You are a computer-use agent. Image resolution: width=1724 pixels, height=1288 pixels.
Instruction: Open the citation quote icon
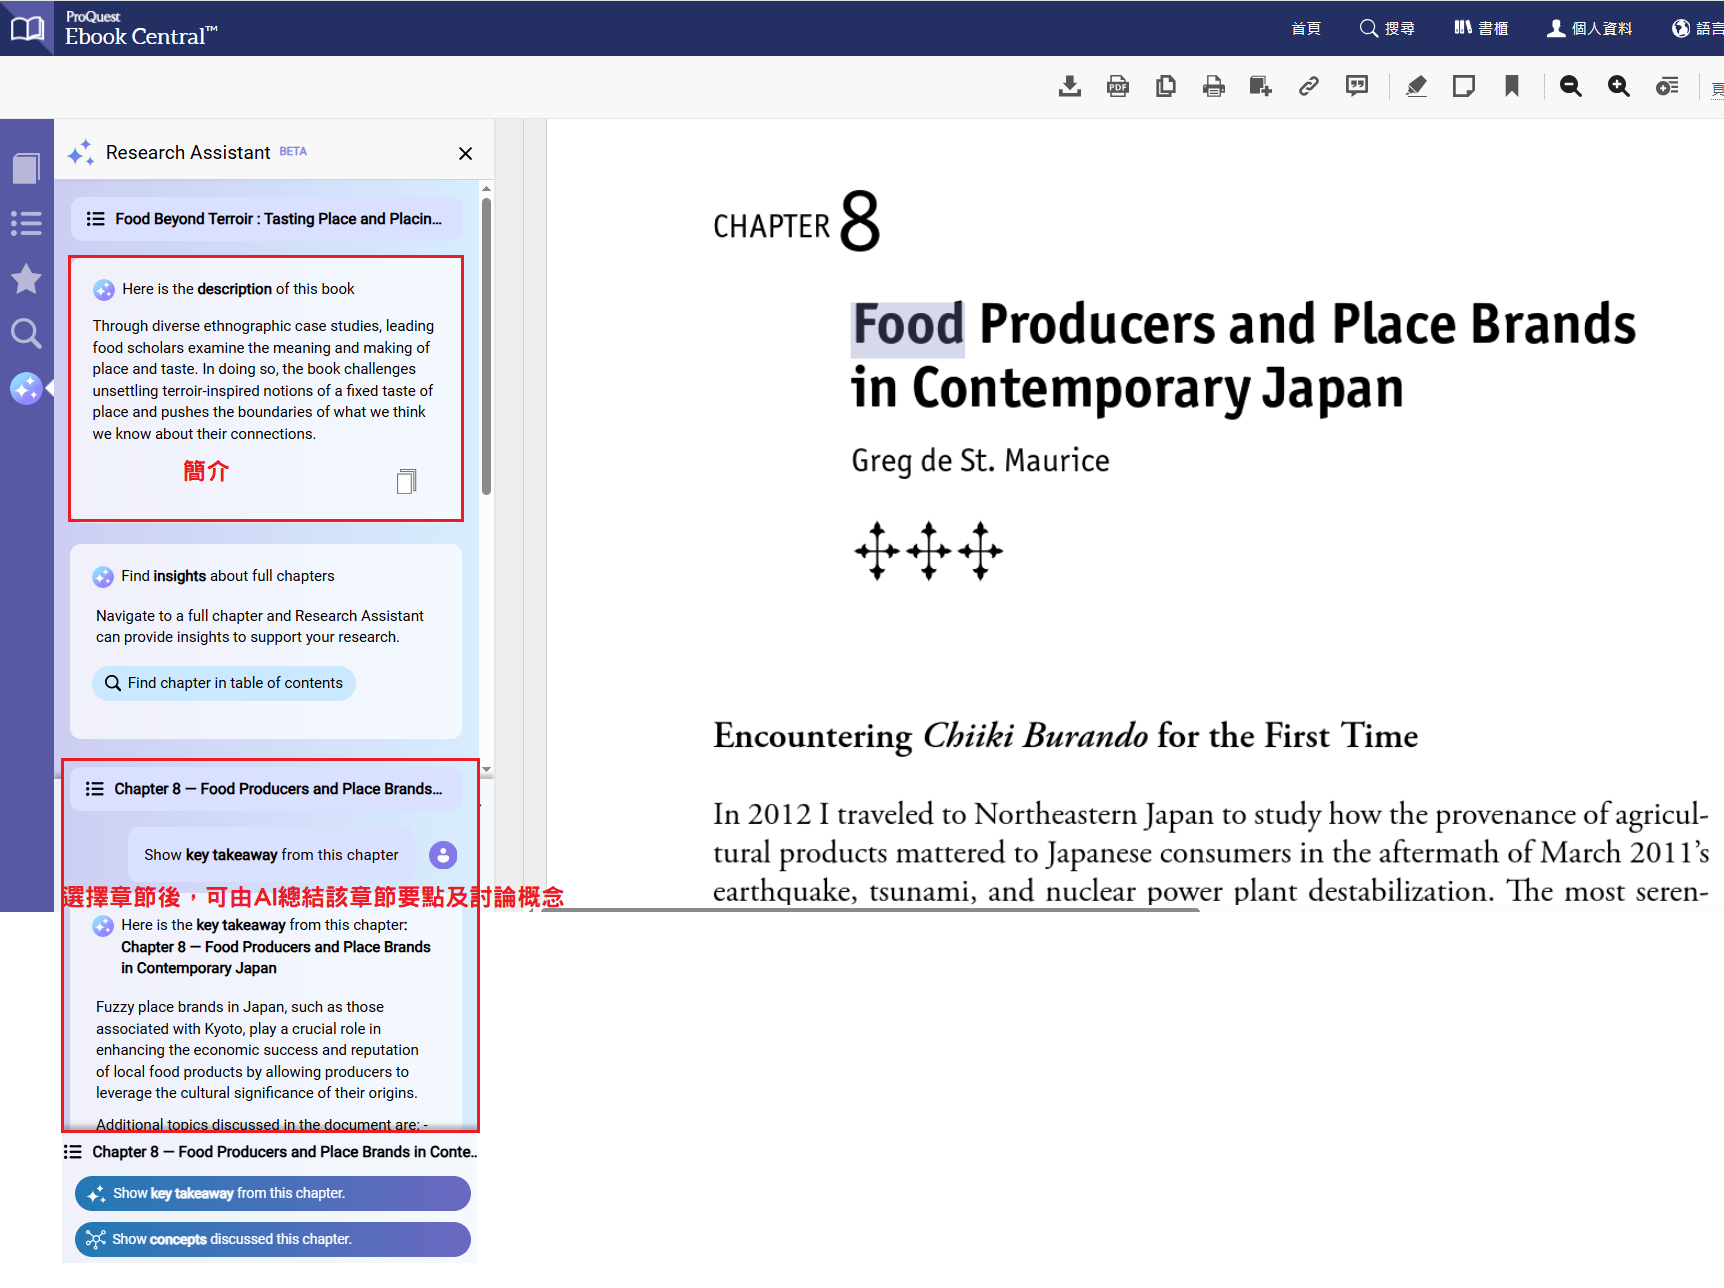click(x=1356, y=87)
